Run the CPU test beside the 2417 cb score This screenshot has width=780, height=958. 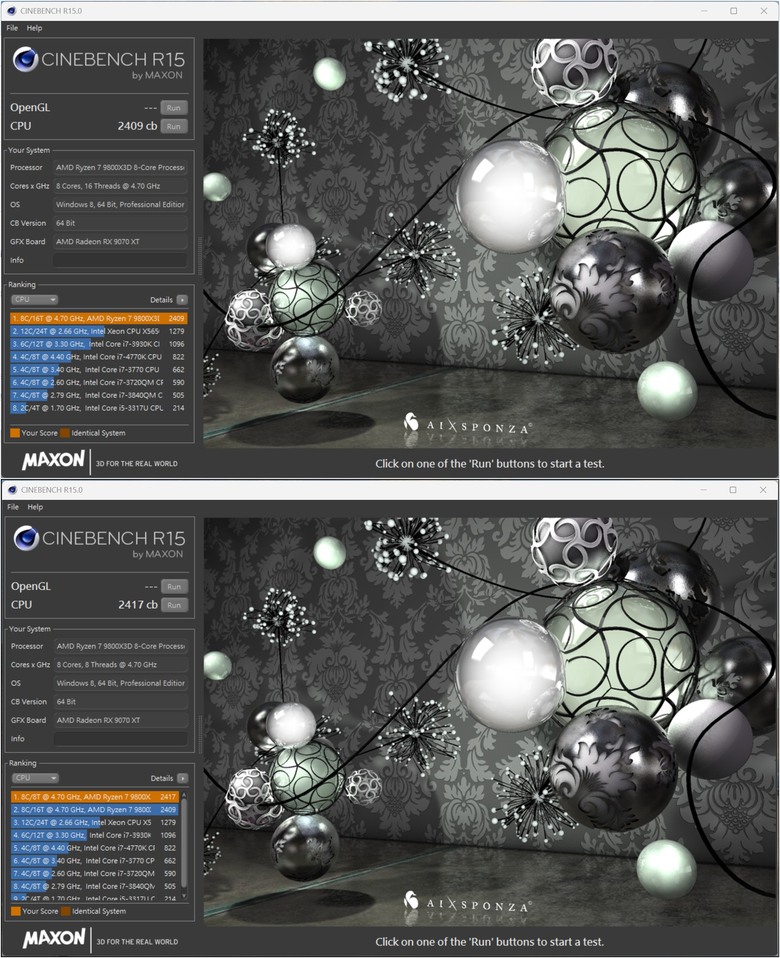[175, 605]
